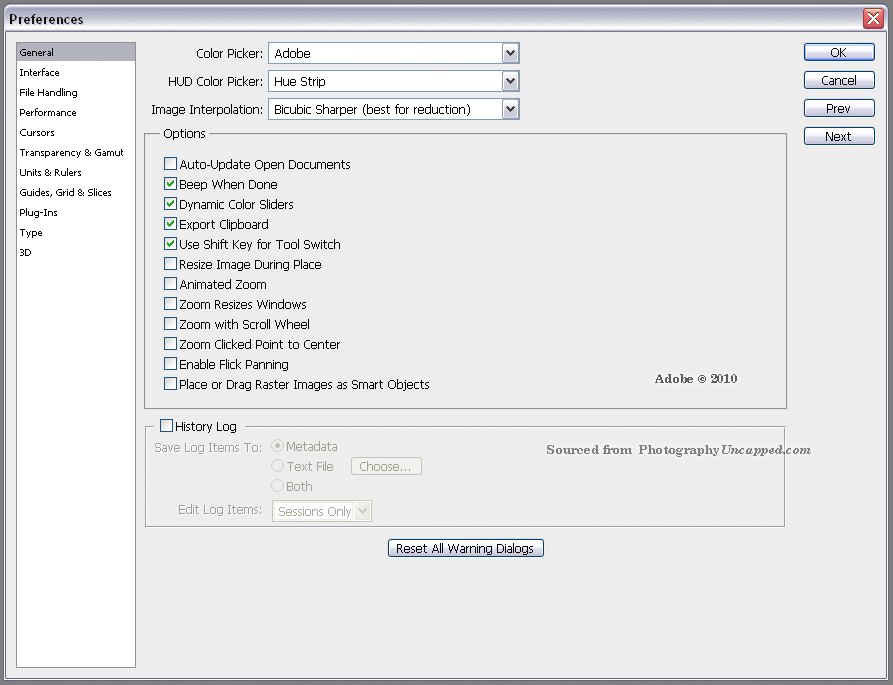The image size is (893, 685).
Task: Open the Performance preferences section
Action: [47, 112]
